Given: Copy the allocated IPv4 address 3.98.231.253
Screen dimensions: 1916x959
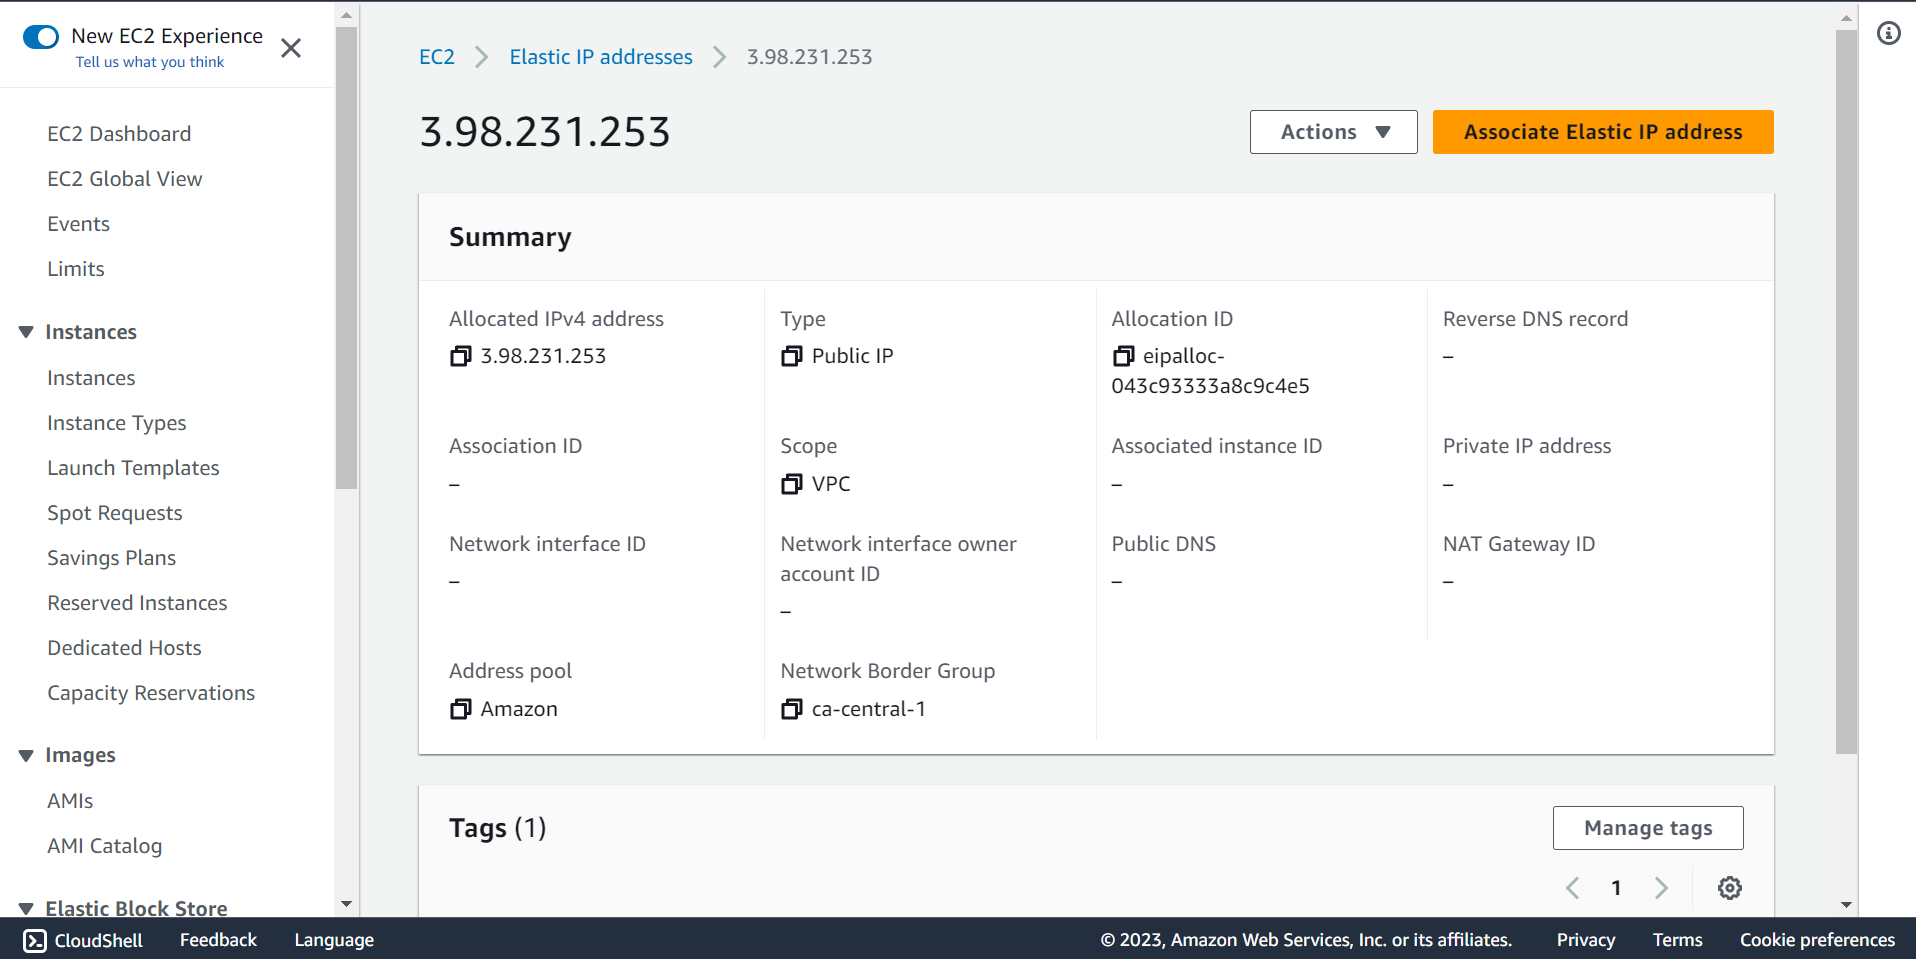Looking at the screenshot, I should coord(460,356).
